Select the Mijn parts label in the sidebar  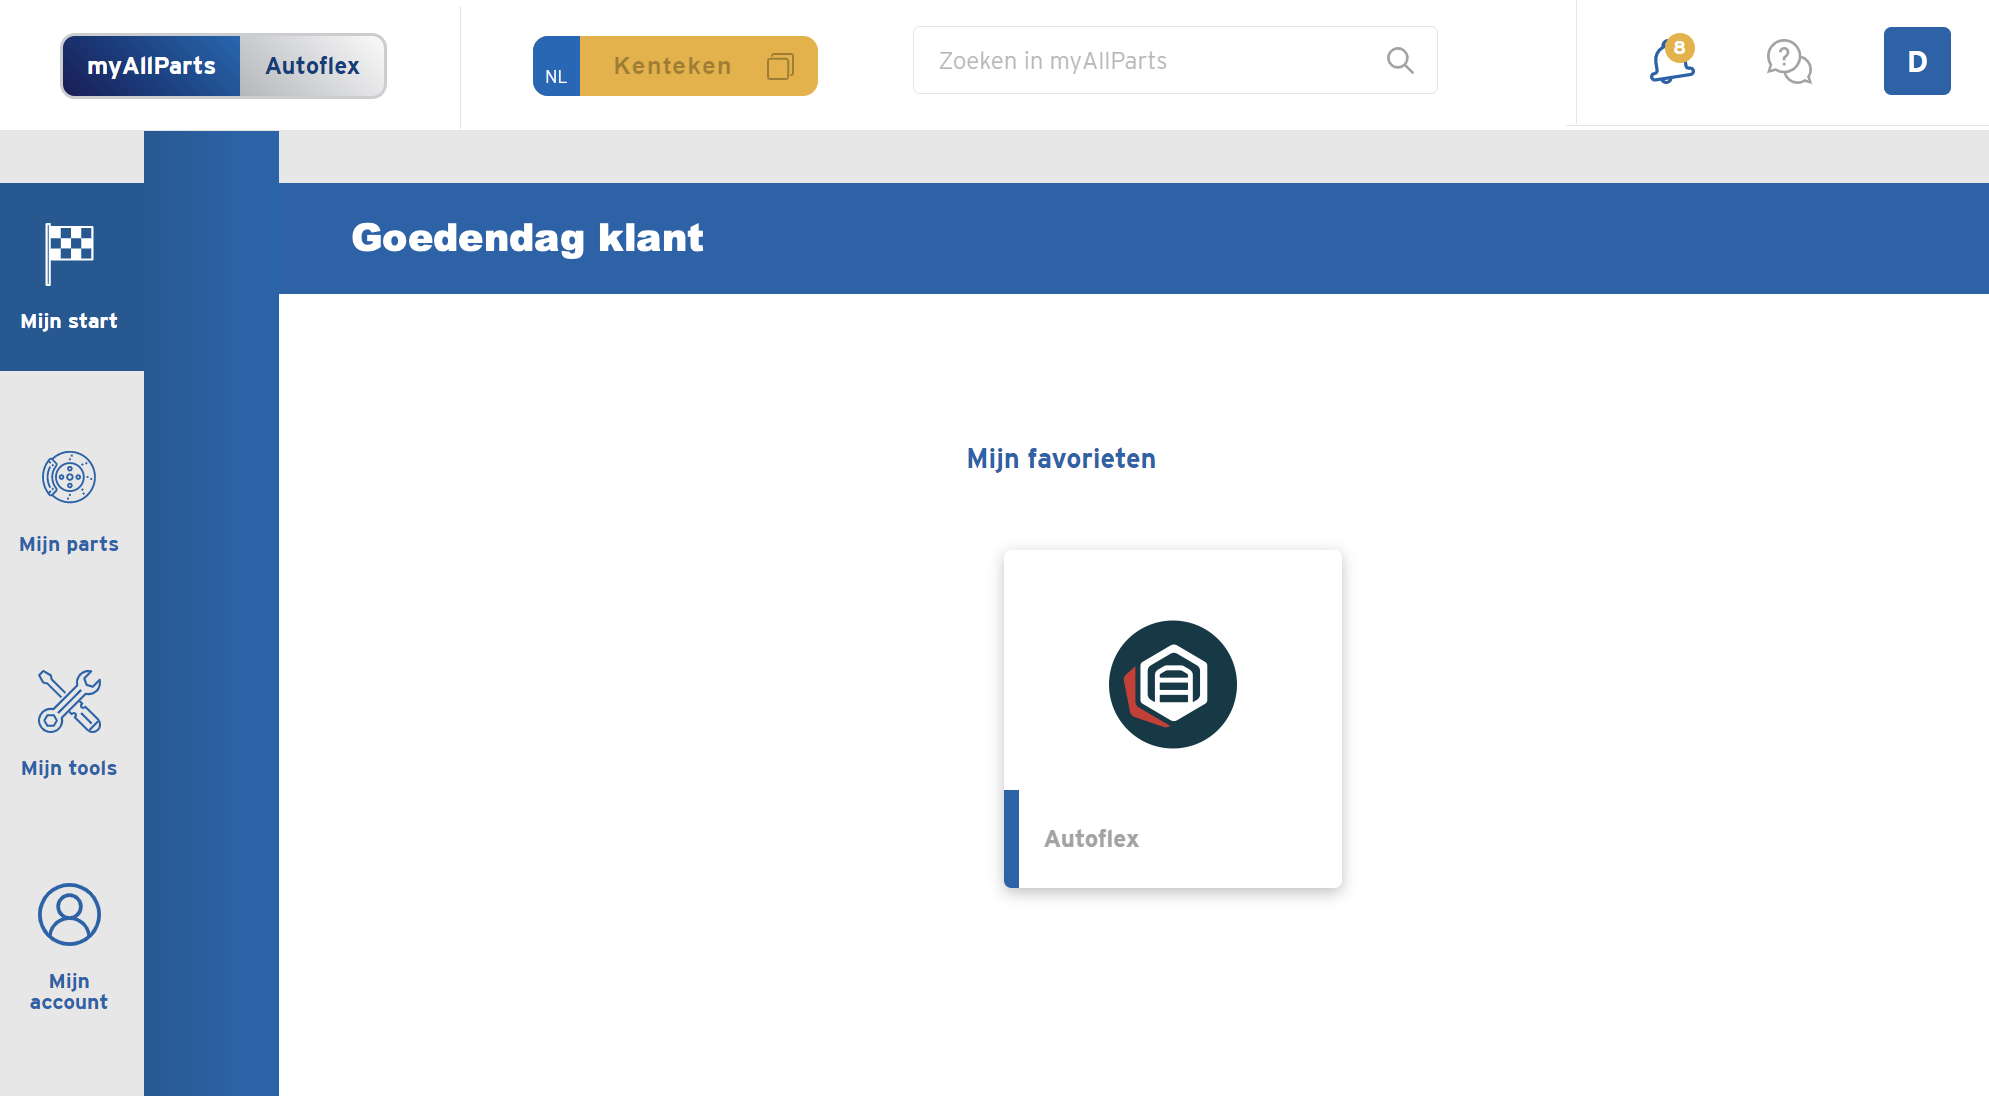(x=69, y=544)
